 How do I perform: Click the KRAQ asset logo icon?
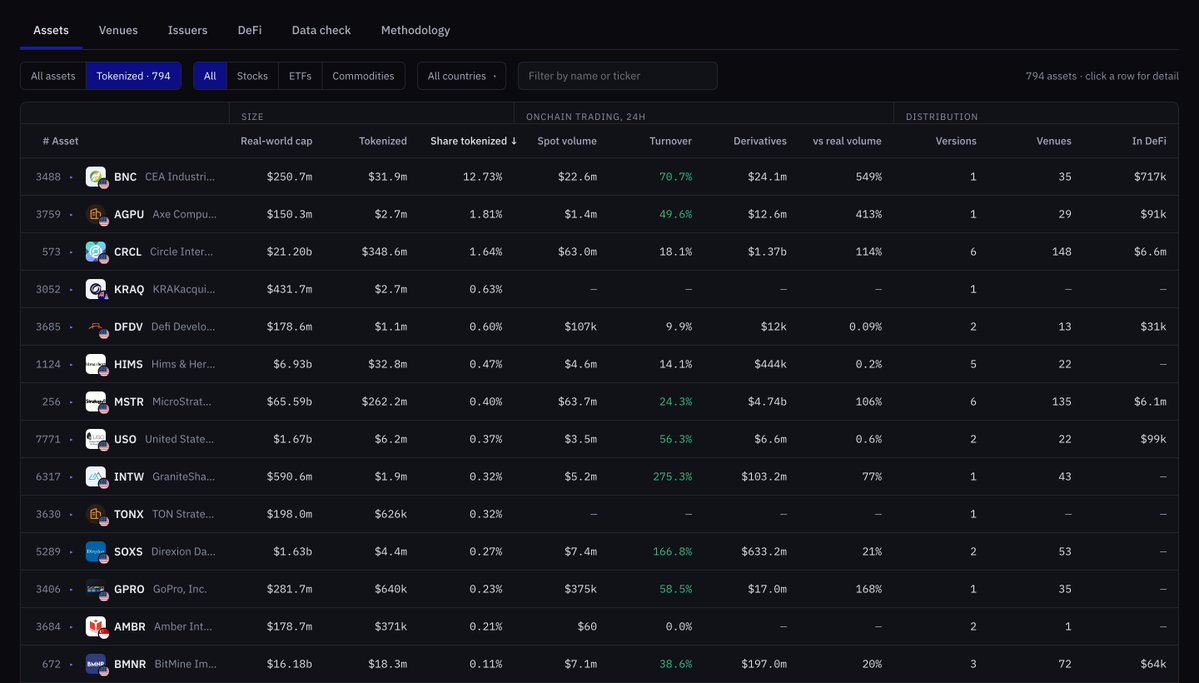pyautogui.click(x=96, y=289)
